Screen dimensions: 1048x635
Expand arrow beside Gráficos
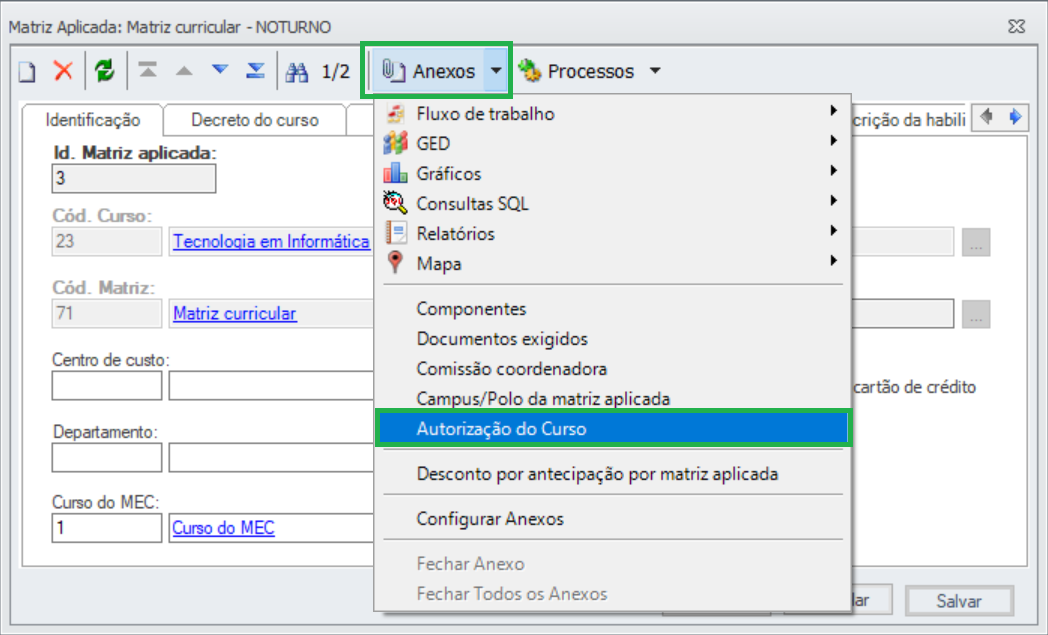coord(833,170)
